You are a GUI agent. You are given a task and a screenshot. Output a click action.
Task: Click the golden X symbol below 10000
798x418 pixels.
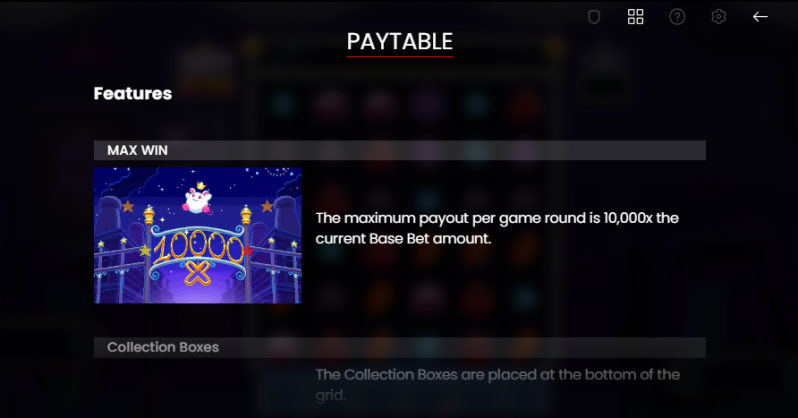(197, 274)
